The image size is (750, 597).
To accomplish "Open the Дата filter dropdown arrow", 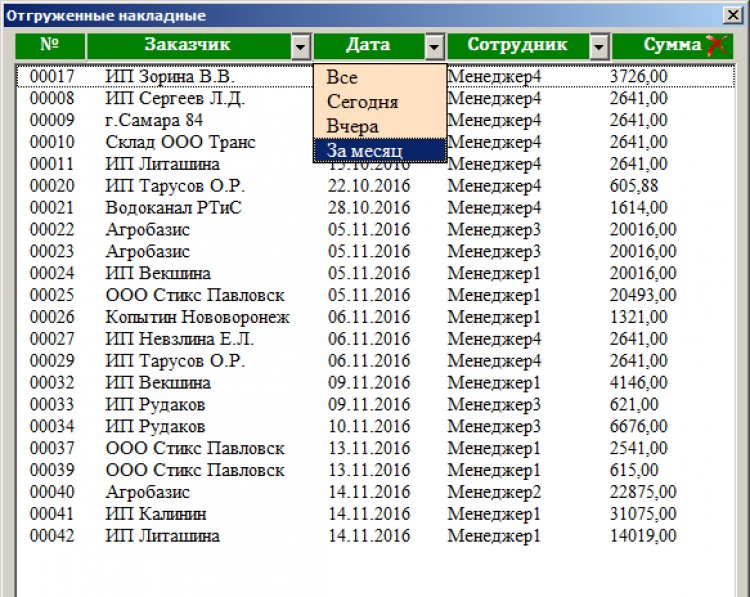I will (434, 46).
